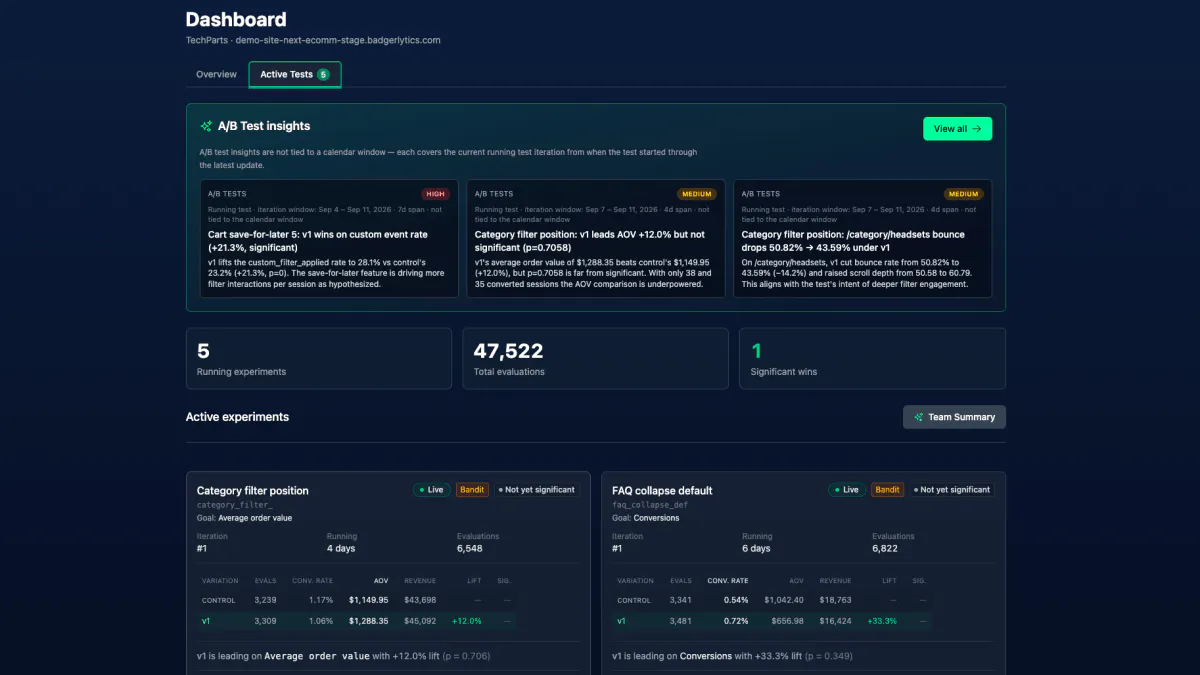The width and height of the screenshot is (1200, 675).
Task: Open the FAQ collapse default experiment title
Action: pos(662,491)
